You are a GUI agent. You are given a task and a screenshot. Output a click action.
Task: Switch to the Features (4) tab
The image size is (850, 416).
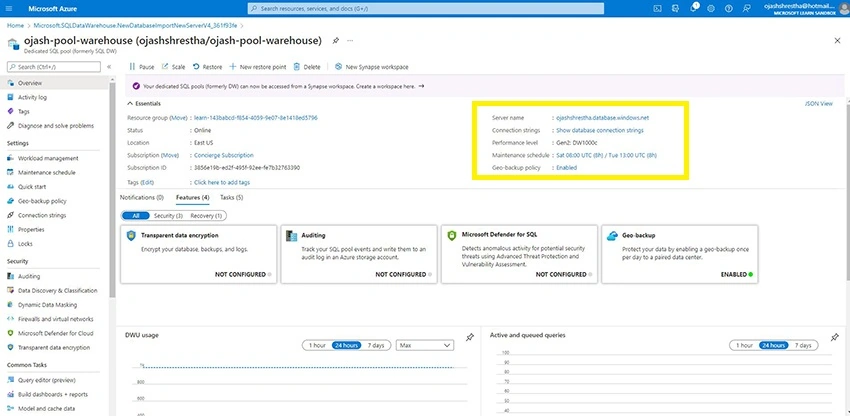point(192,197)
